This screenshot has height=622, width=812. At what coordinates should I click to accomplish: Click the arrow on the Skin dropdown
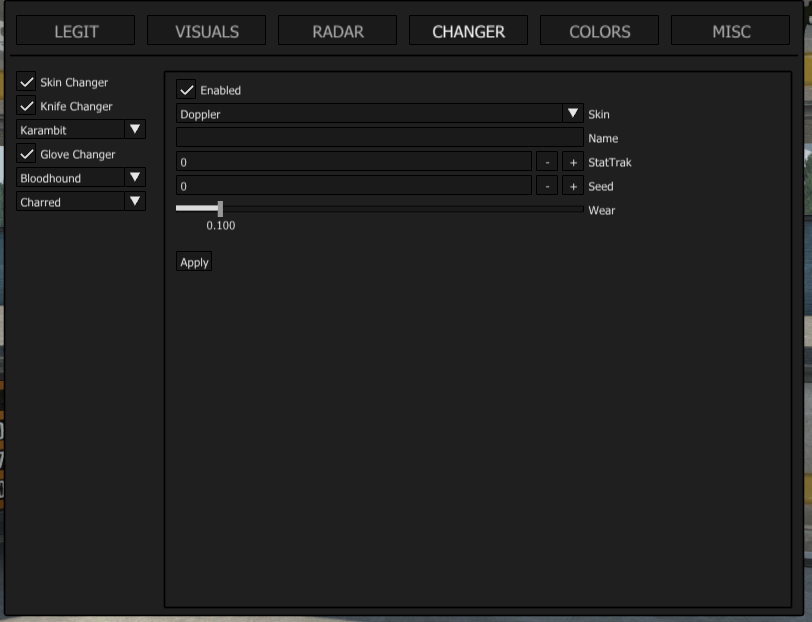point(573,113)
